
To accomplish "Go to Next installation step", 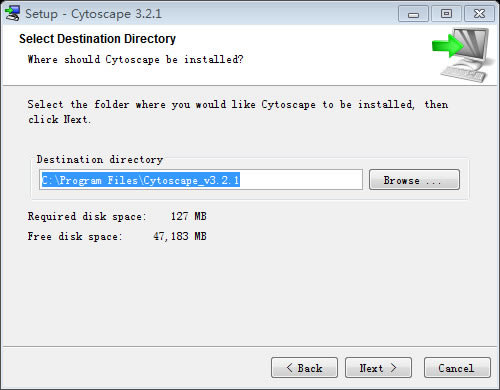I will pos(378,368).
